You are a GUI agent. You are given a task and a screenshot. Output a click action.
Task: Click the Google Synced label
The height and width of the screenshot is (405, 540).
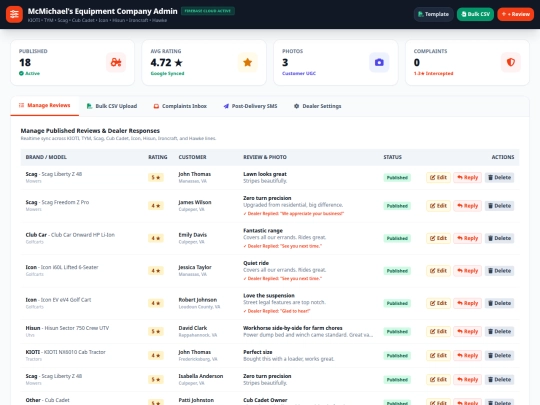pos(167,73)
